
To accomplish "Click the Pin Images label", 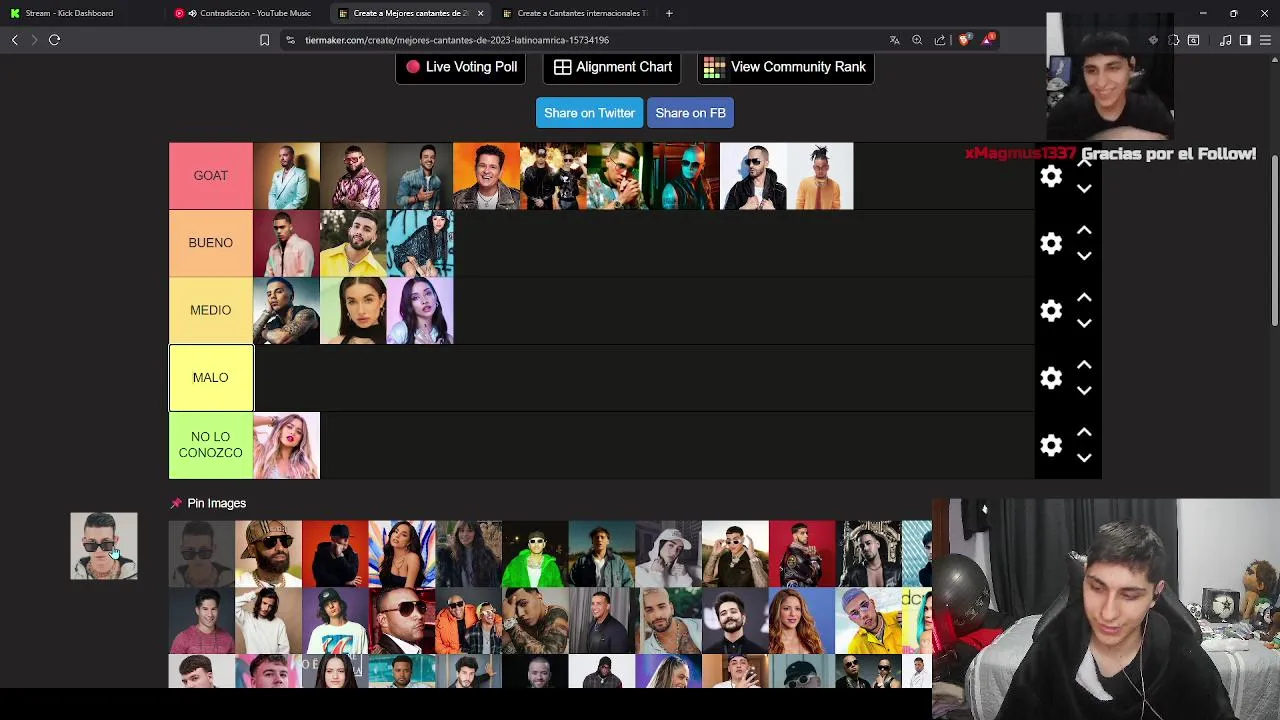I will point(216,503).
